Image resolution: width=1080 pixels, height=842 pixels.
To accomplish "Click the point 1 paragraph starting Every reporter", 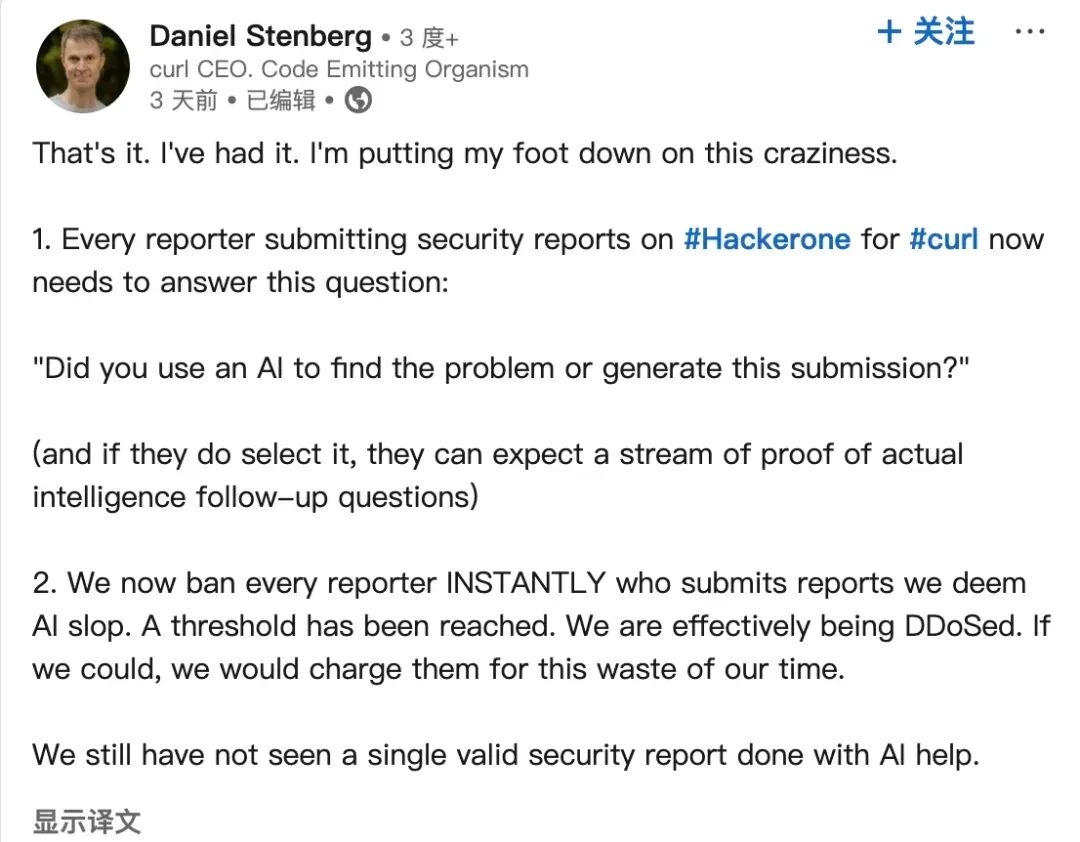I will (x=538, y=261).
